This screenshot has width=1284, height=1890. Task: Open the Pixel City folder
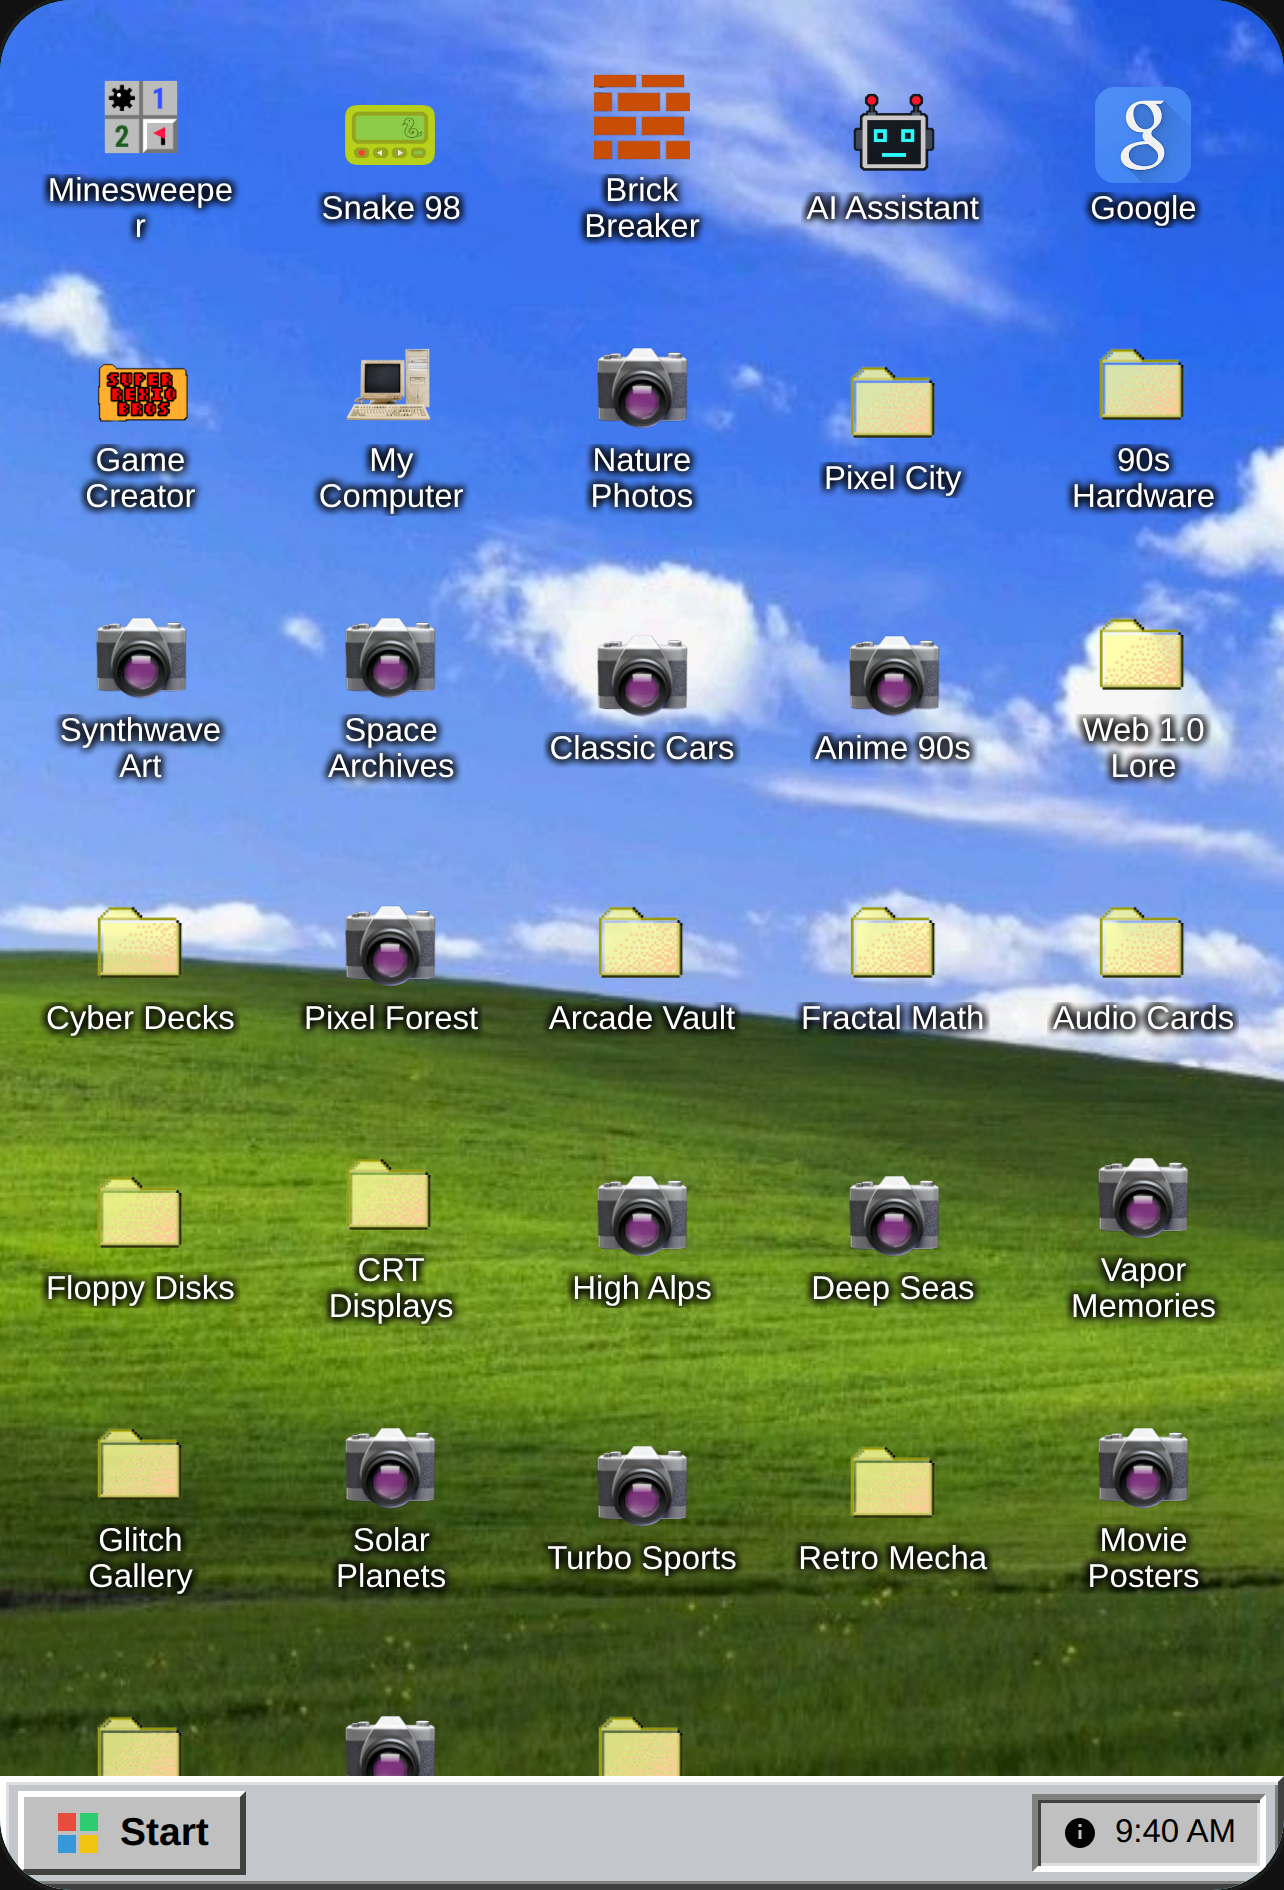pos(892,403)
